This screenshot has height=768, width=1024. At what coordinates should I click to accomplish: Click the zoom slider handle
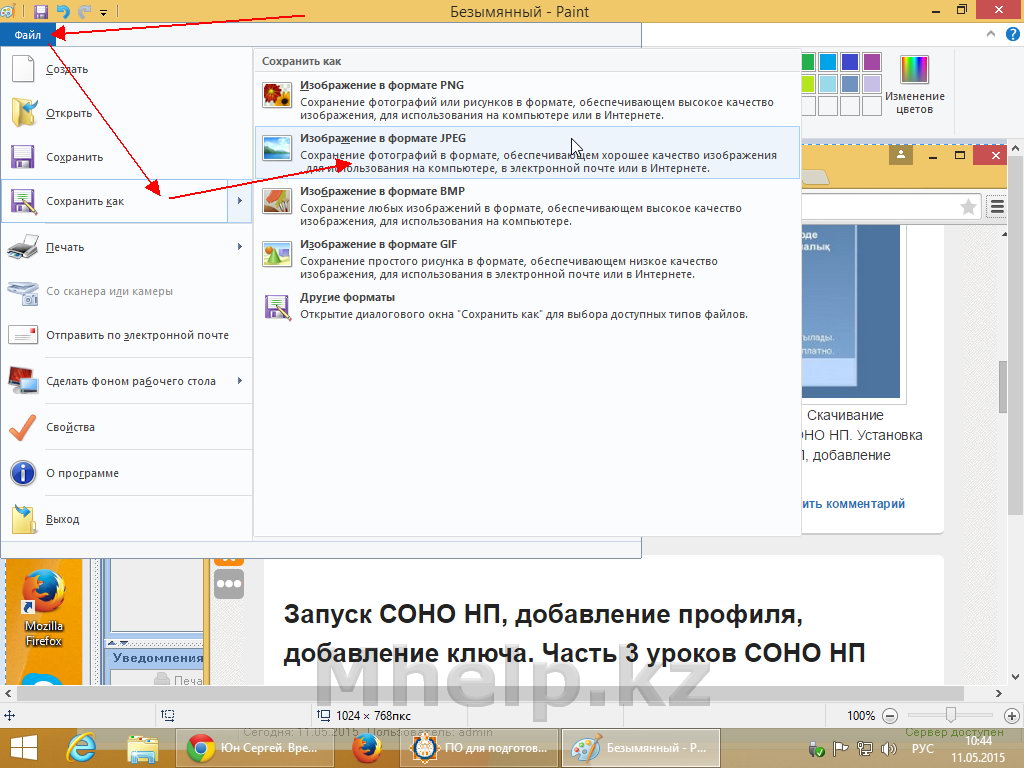click(x=951, y=715)
